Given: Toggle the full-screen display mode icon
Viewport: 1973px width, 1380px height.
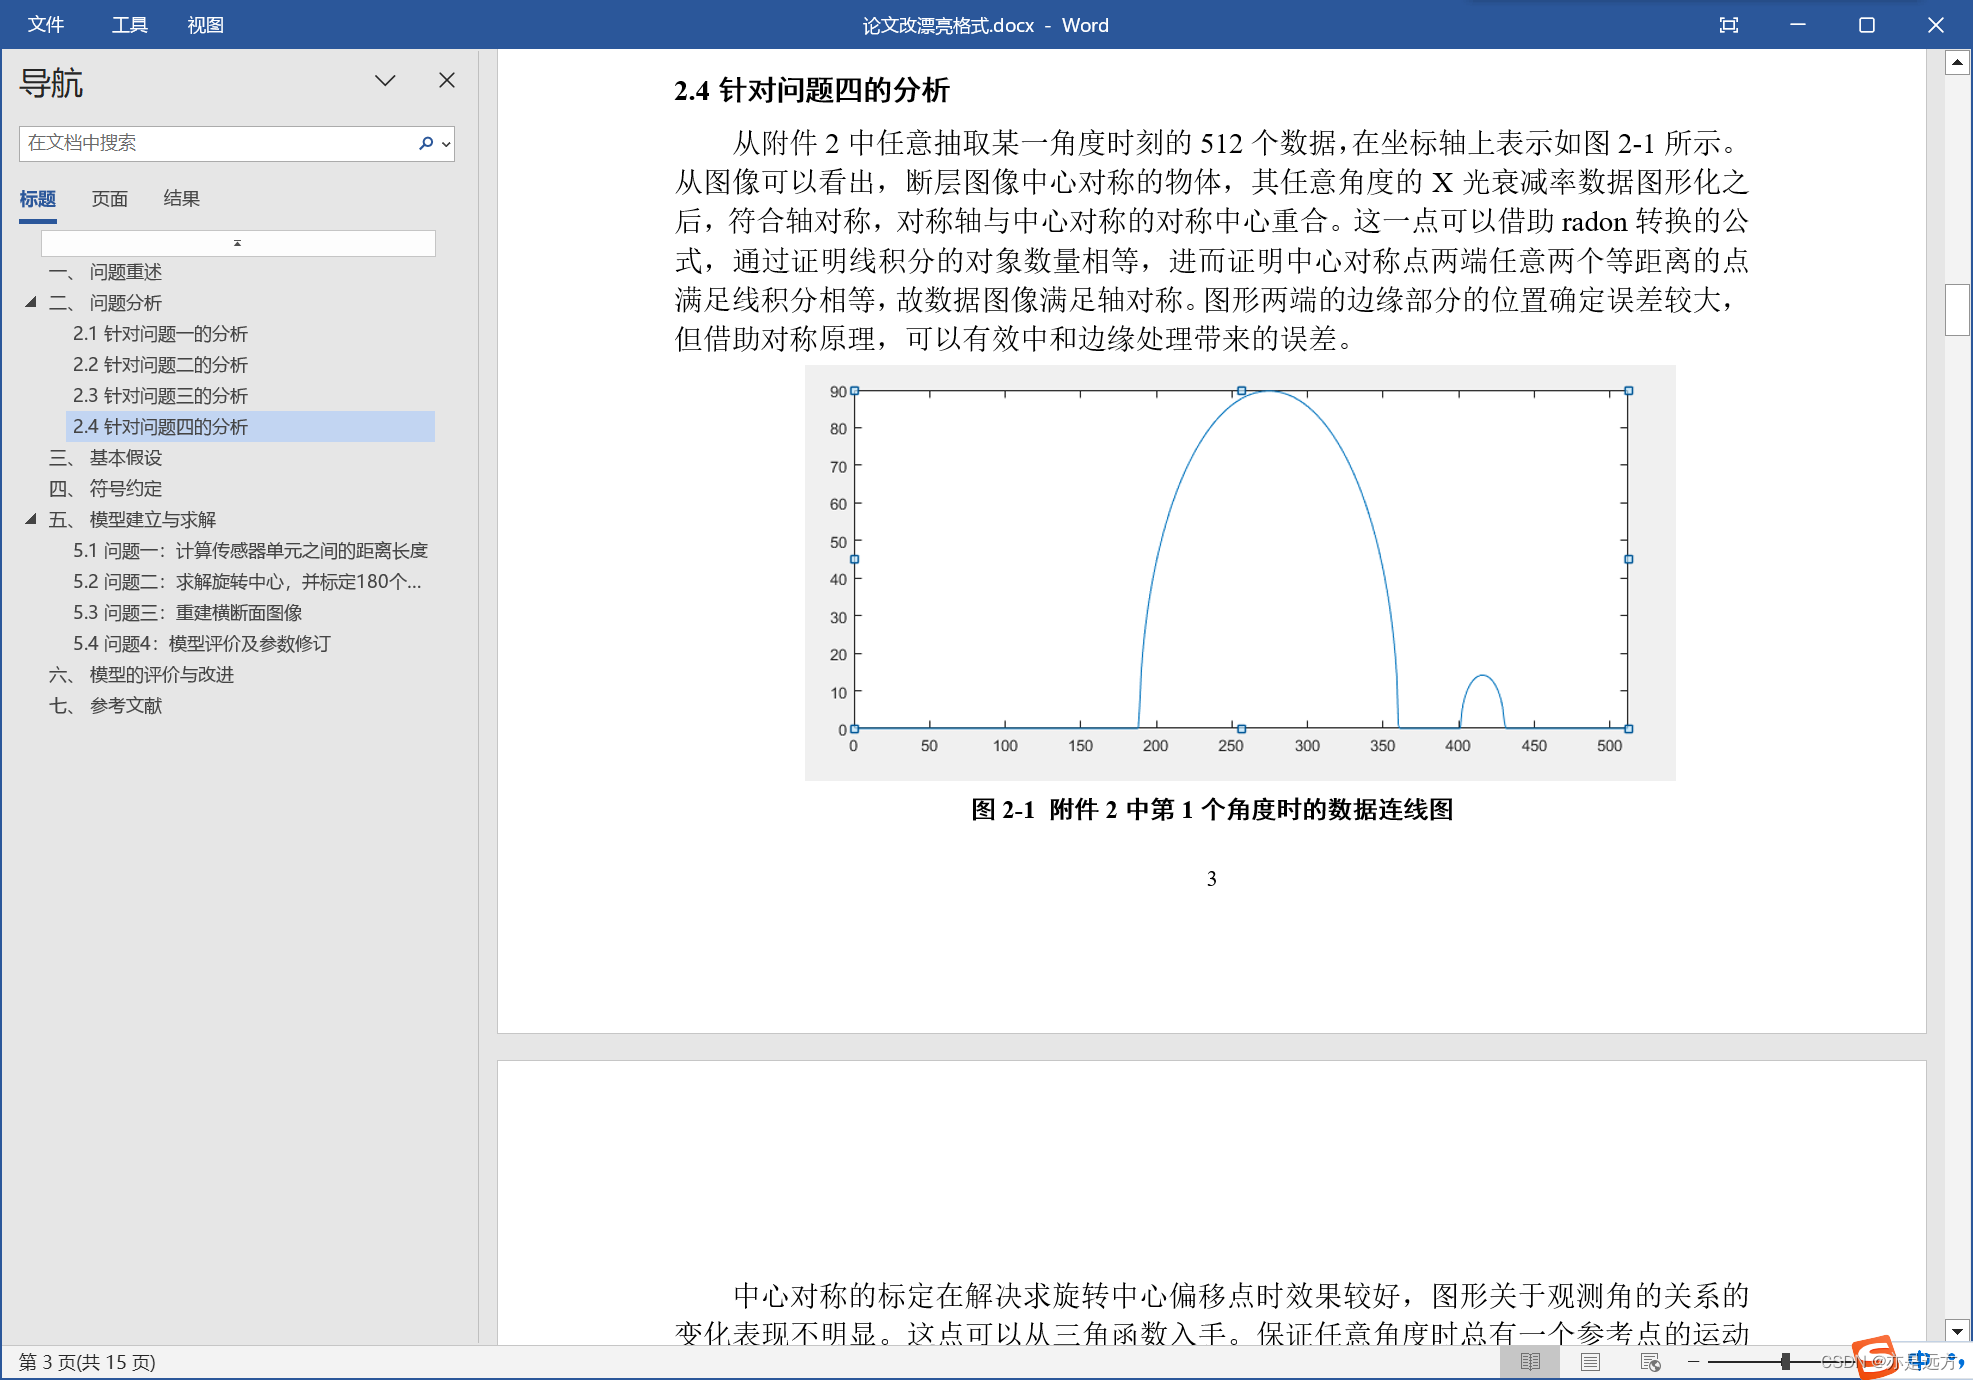Looking at the screenshot, I should point(1728,25).
